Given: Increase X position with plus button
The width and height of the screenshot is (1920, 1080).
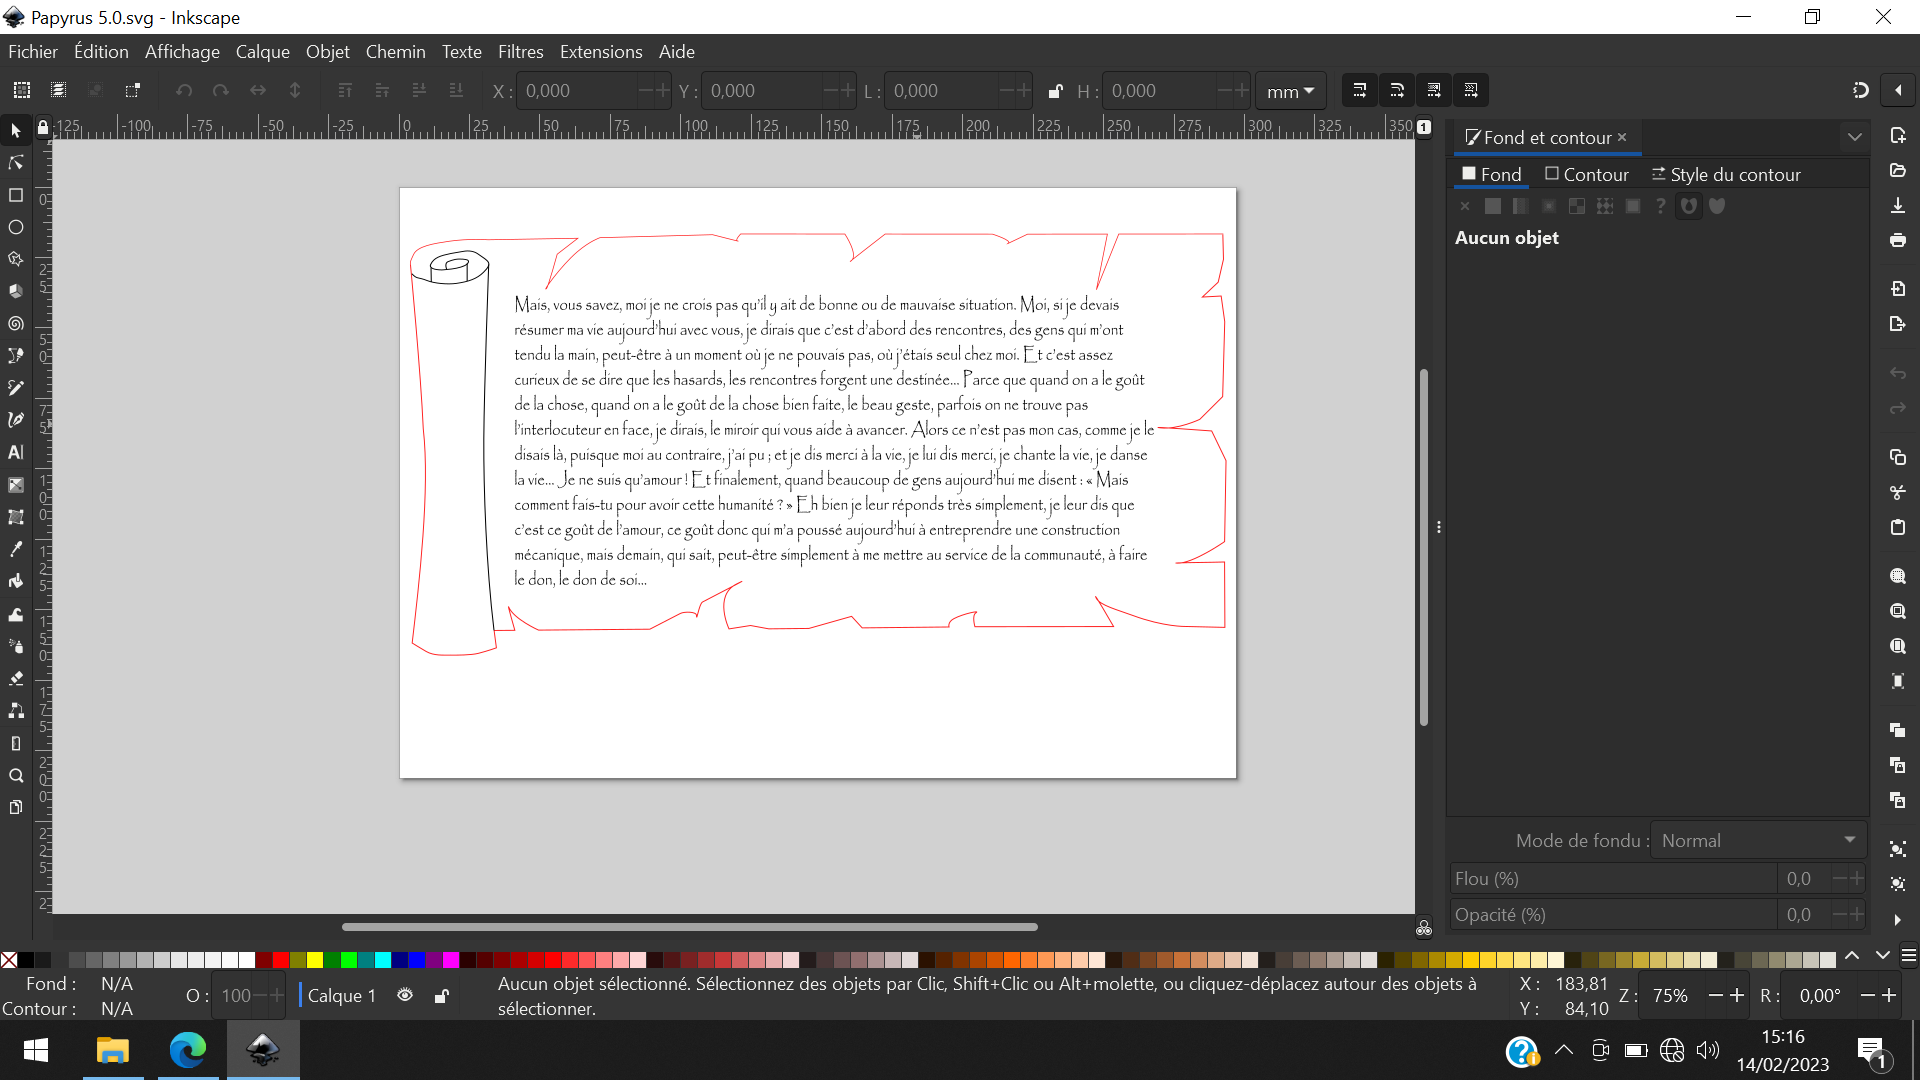Looking at the screenshot, I should pyautogui.click(x=662, y=91).
